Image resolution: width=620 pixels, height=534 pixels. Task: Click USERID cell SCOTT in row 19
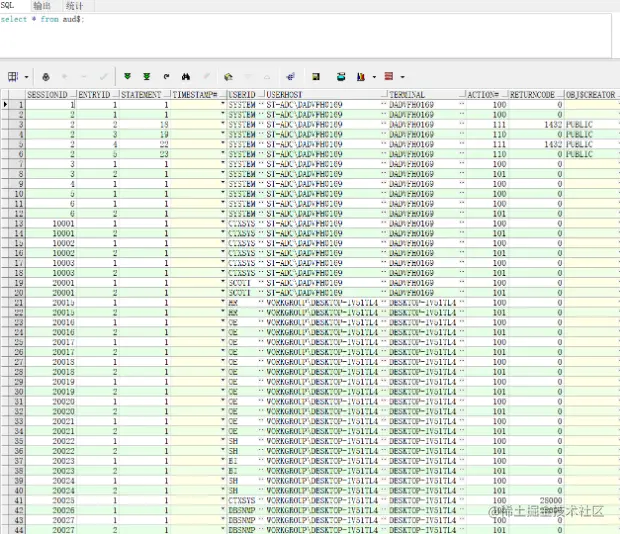pos(240,283)
